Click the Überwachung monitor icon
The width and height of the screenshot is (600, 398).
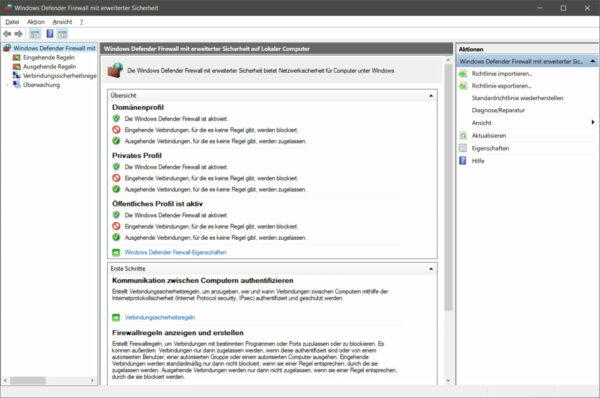[16, 85]
